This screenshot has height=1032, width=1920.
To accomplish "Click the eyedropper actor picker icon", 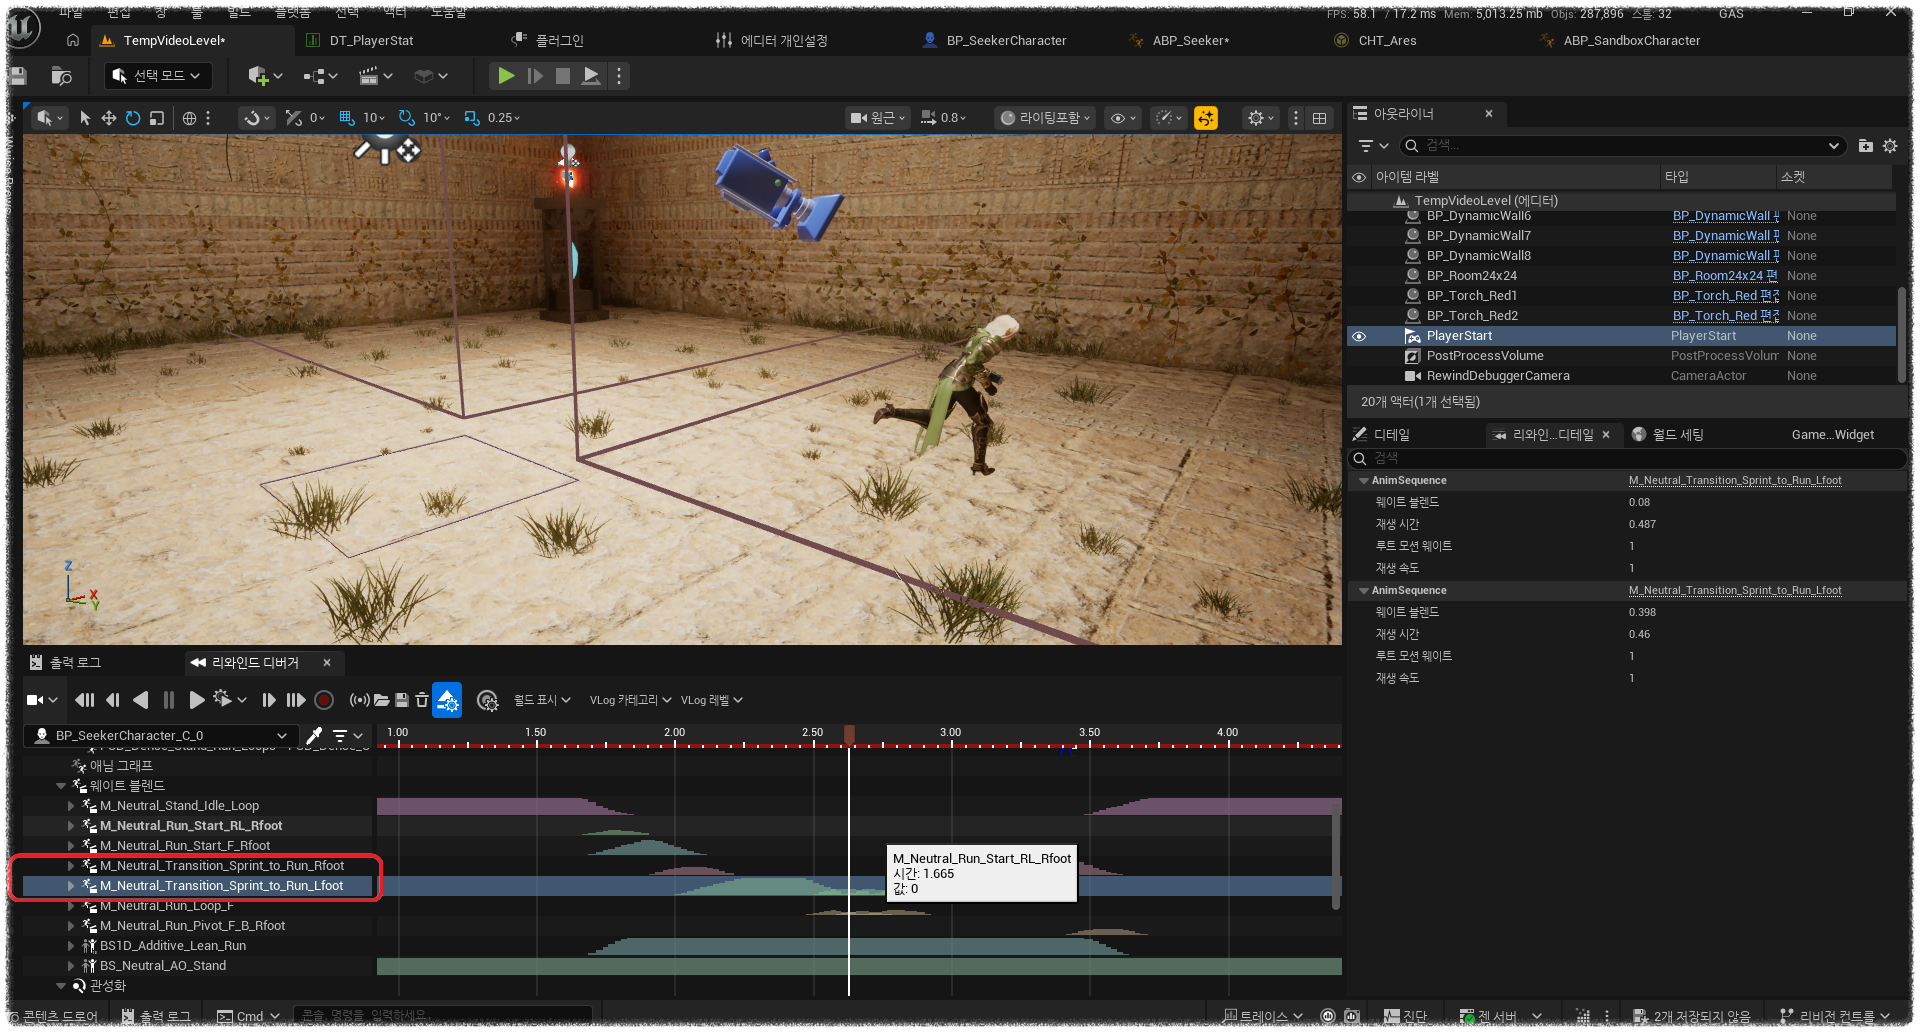I will click(x=314, y=736).
